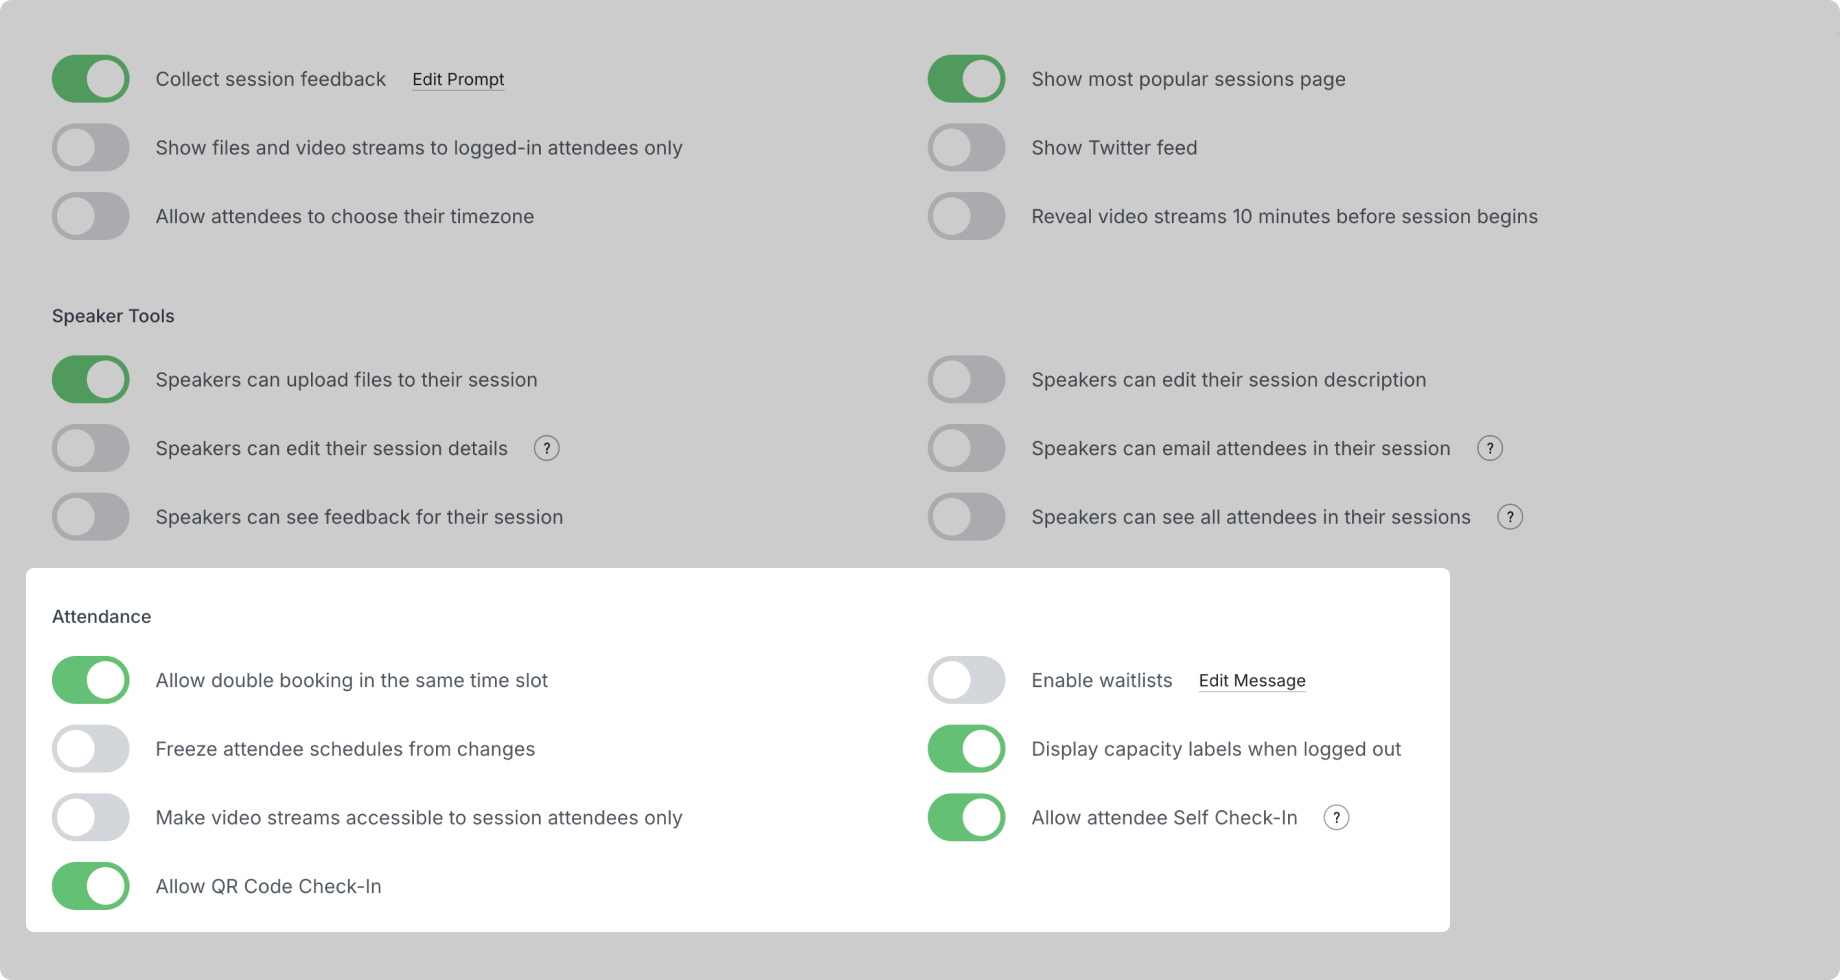
Task: Disable Show most popular sessions page
Action: 966,79
